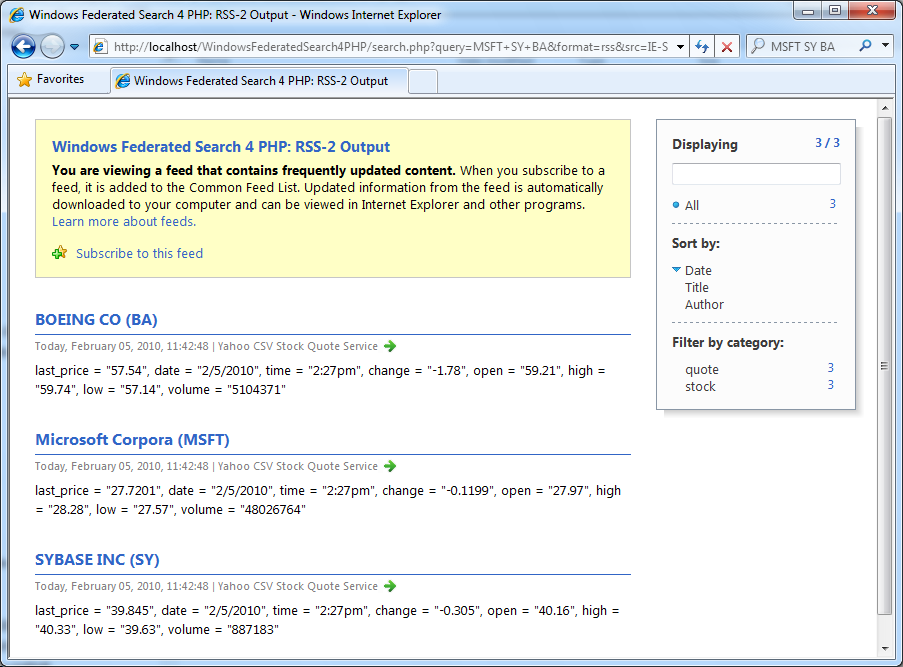Click Subscribe to this feed link
903x667 pixels.
point(139,253)
